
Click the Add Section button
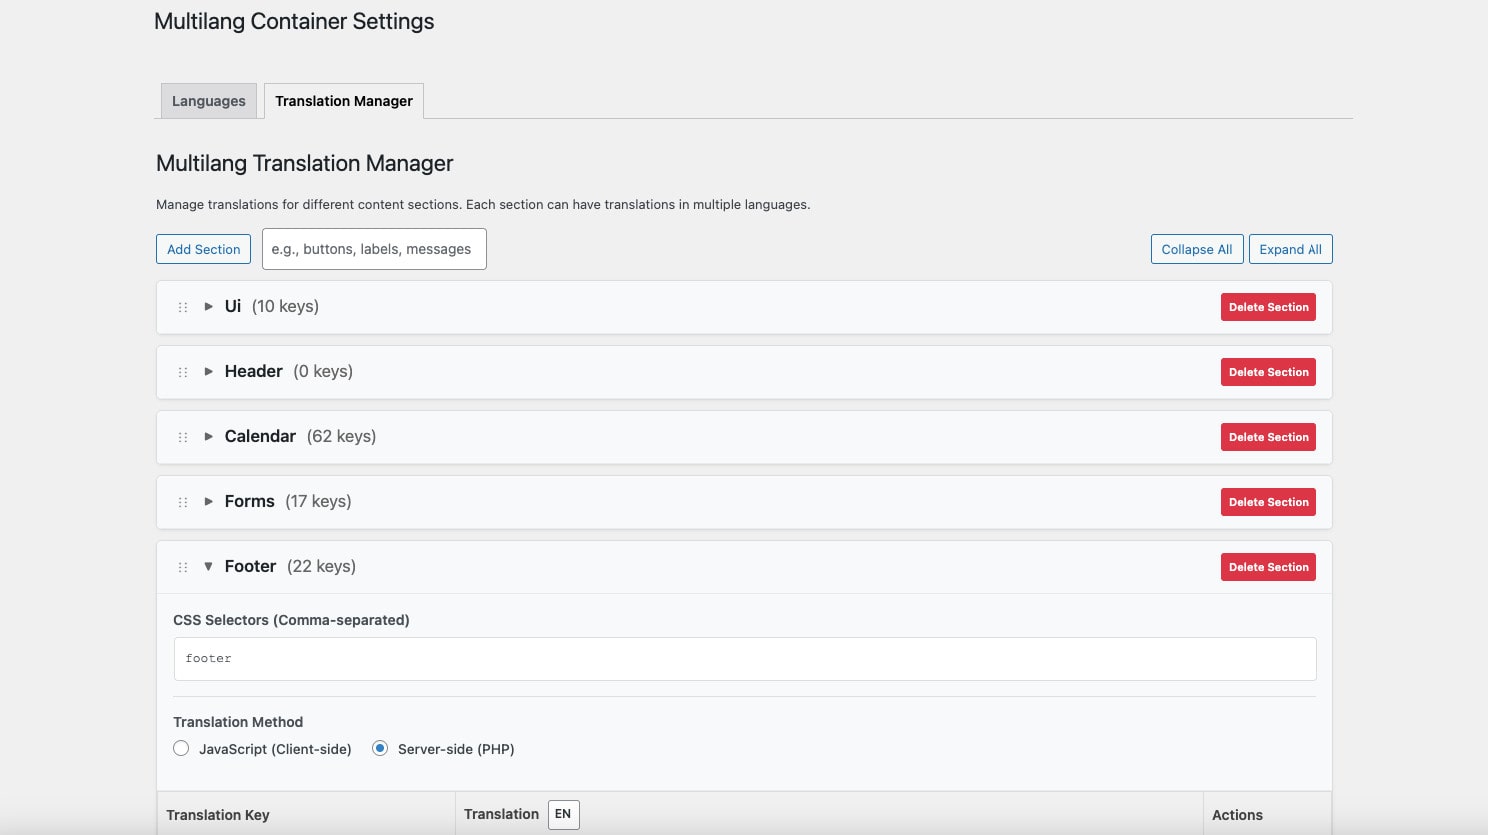[203, 248]
